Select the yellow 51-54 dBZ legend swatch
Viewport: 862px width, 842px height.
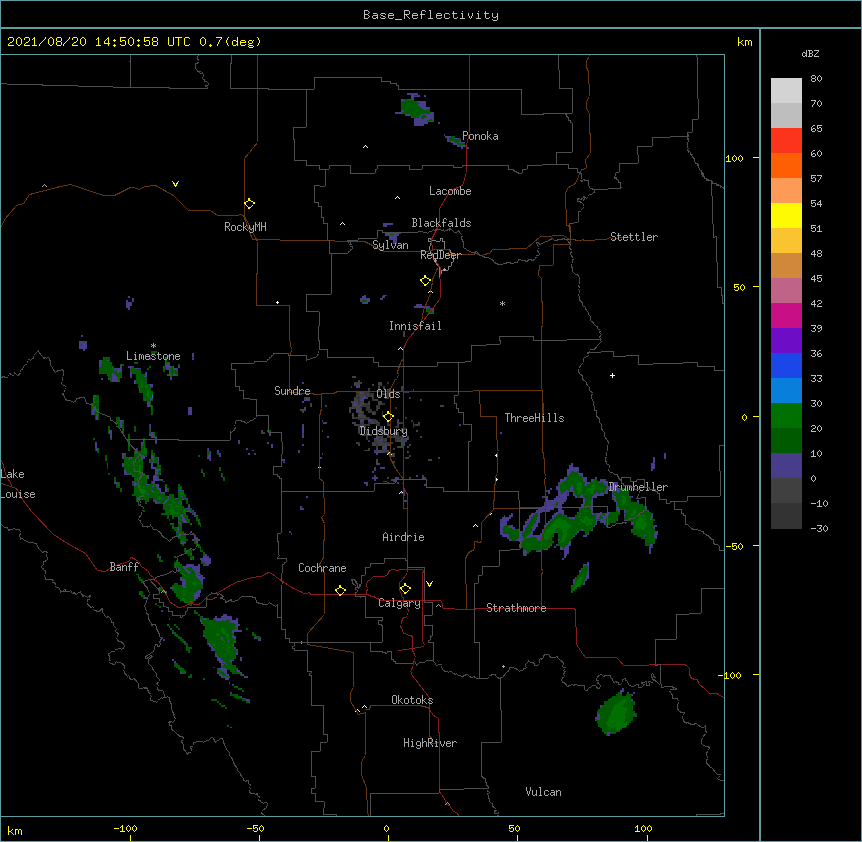tap(786, 215)
